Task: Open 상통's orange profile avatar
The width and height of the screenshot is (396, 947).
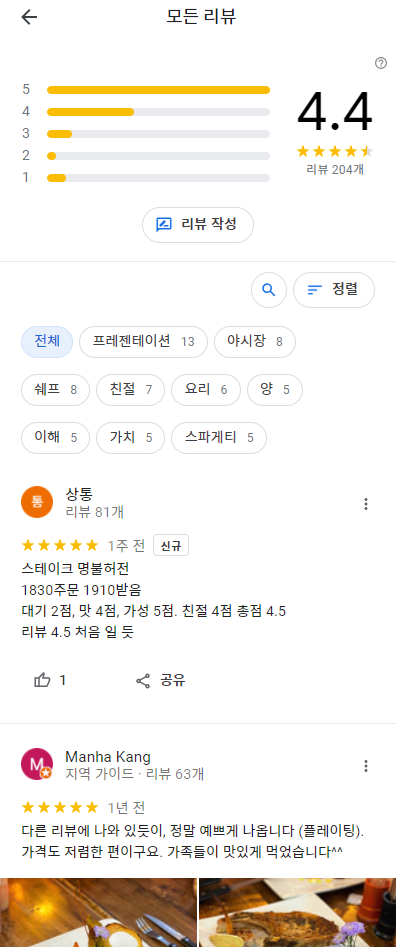Action: pos(37,502)
